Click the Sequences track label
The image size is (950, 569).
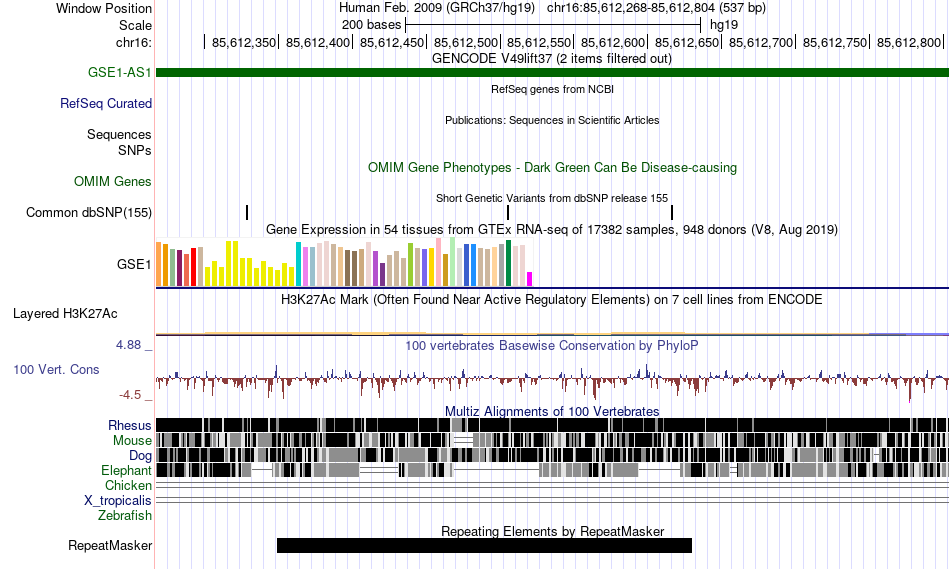tap(119, 135)
